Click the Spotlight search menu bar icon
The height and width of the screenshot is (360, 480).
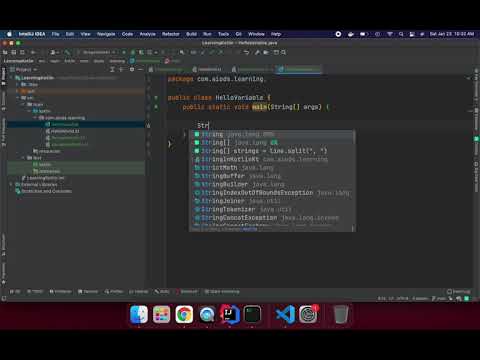401,34
